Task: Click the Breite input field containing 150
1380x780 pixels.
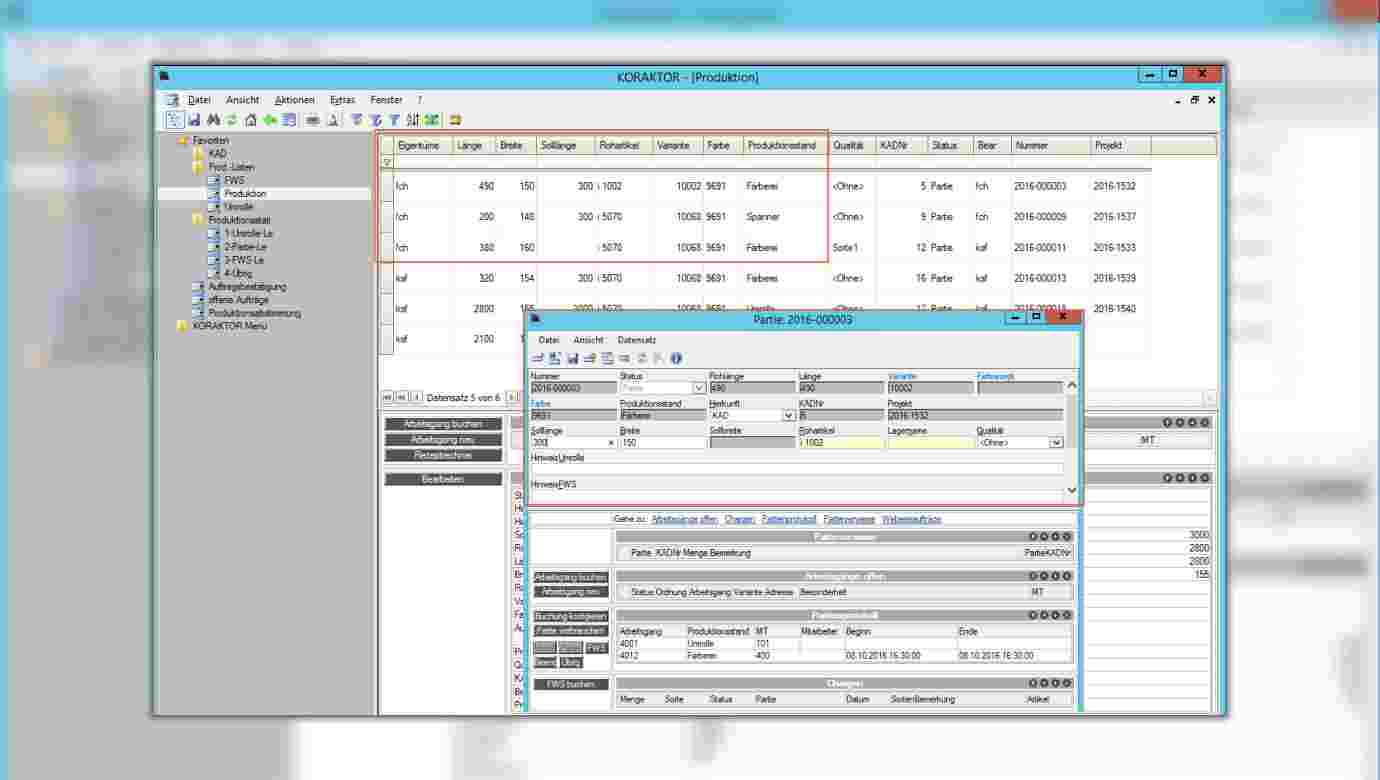Action: coord(662,442)
